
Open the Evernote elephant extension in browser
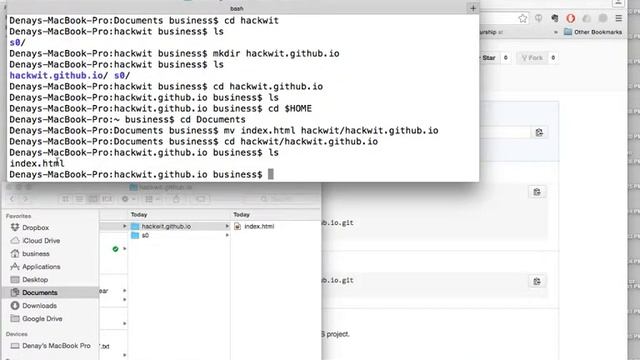(x=554, y=18)
